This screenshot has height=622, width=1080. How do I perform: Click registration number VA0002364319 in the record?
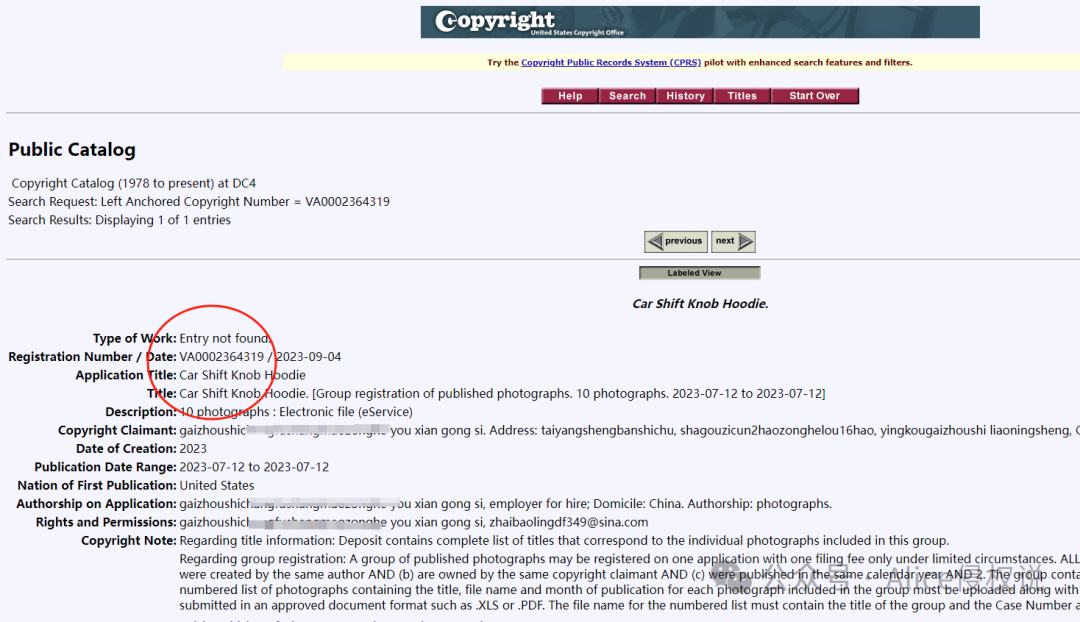pyautogui.click(x=221, y=357)
